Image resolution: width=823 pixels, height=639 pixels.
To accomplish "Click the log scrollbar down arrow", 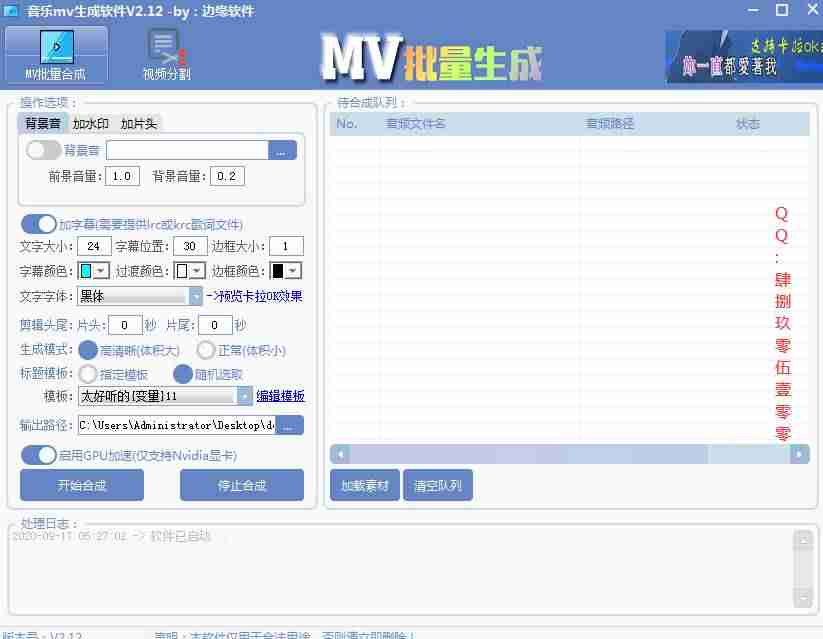I will point(803,598).
